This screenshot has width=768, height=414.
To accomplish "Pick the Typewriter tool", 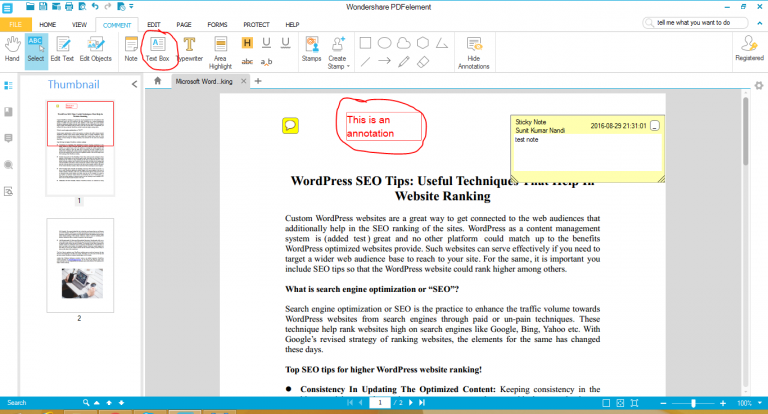I will [x=189, y=49].
